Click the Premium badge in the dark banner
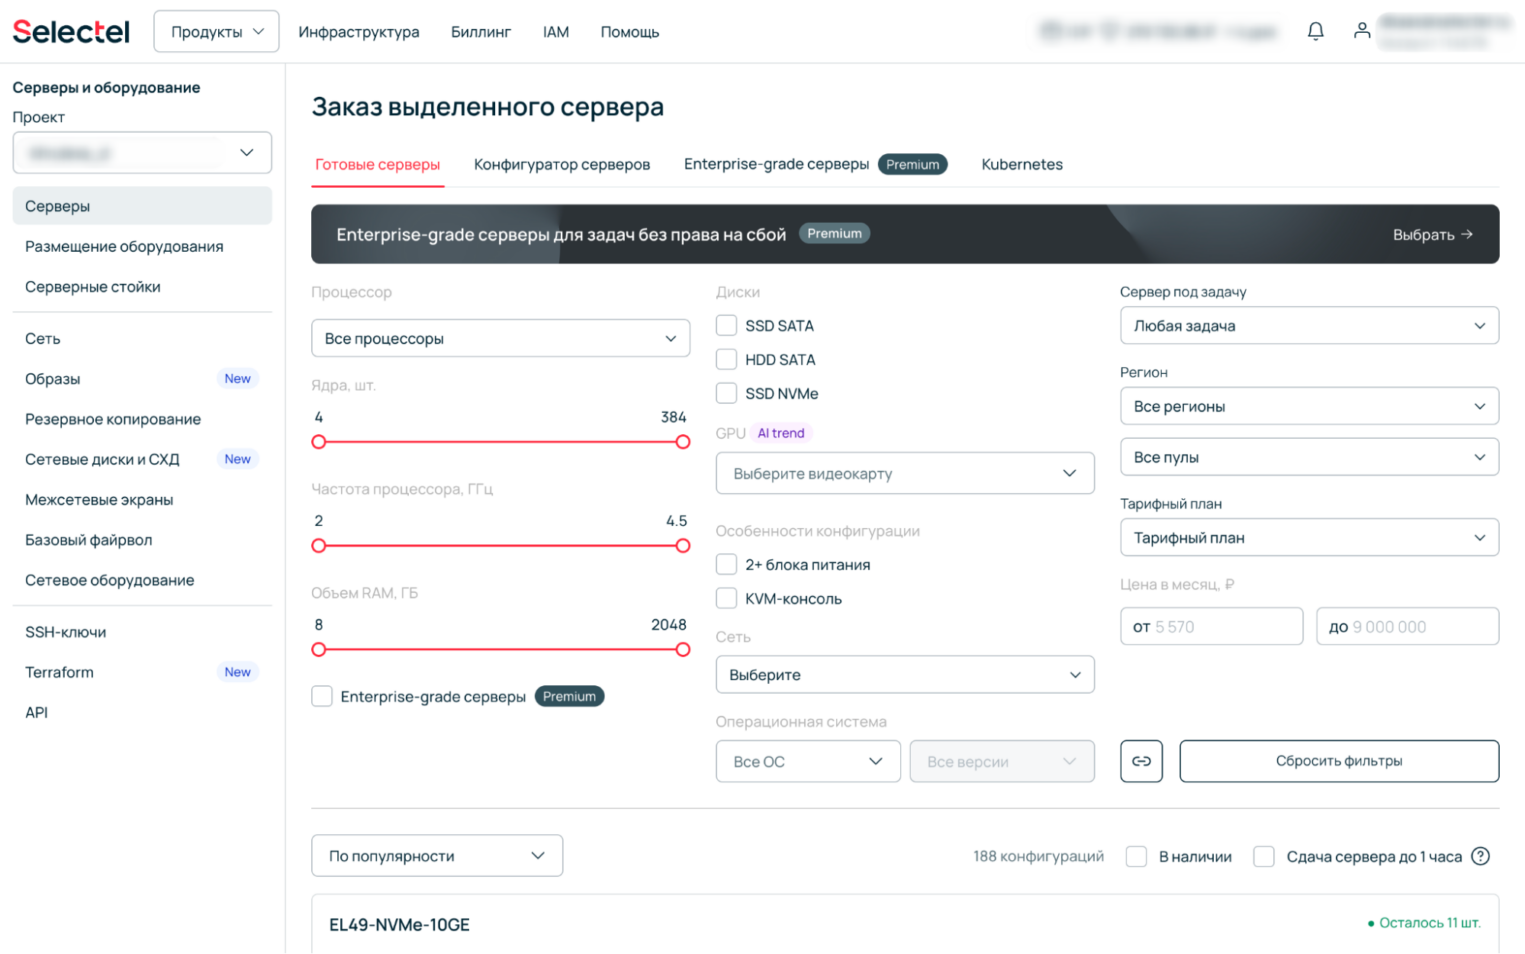The image size is (1525, 954). pos(834,233)
